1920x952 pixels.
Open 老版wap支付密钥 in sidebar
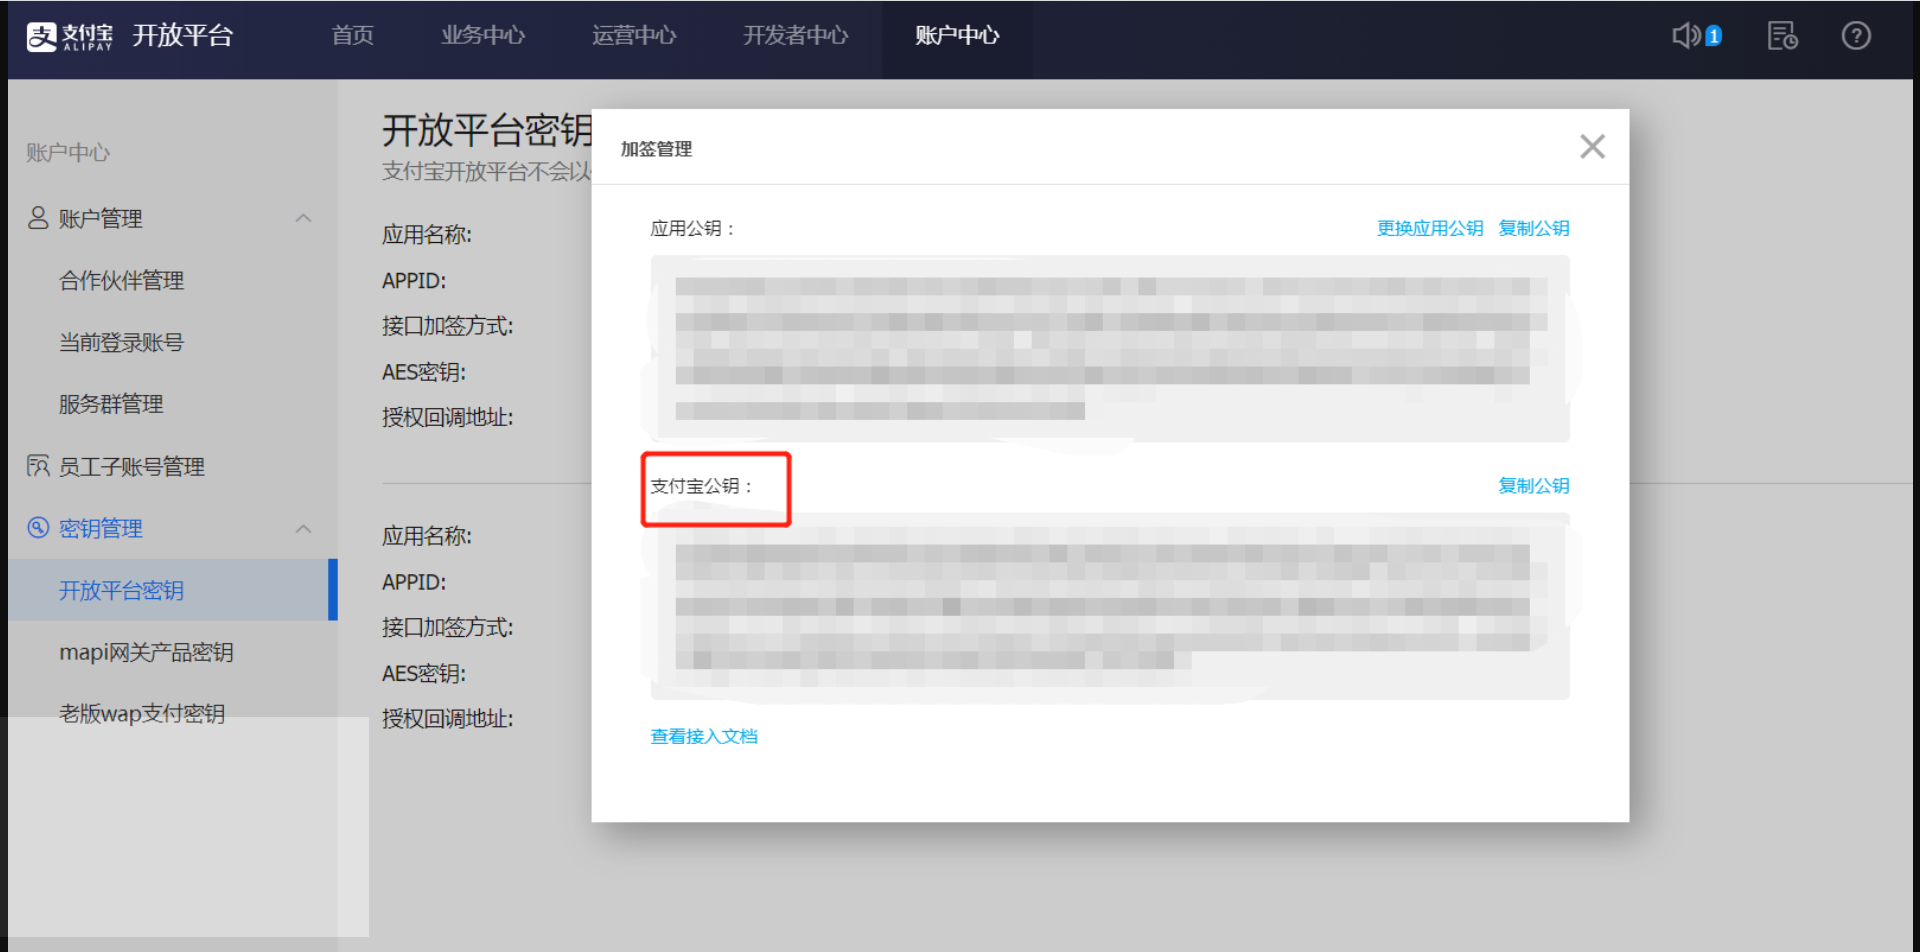142,714
